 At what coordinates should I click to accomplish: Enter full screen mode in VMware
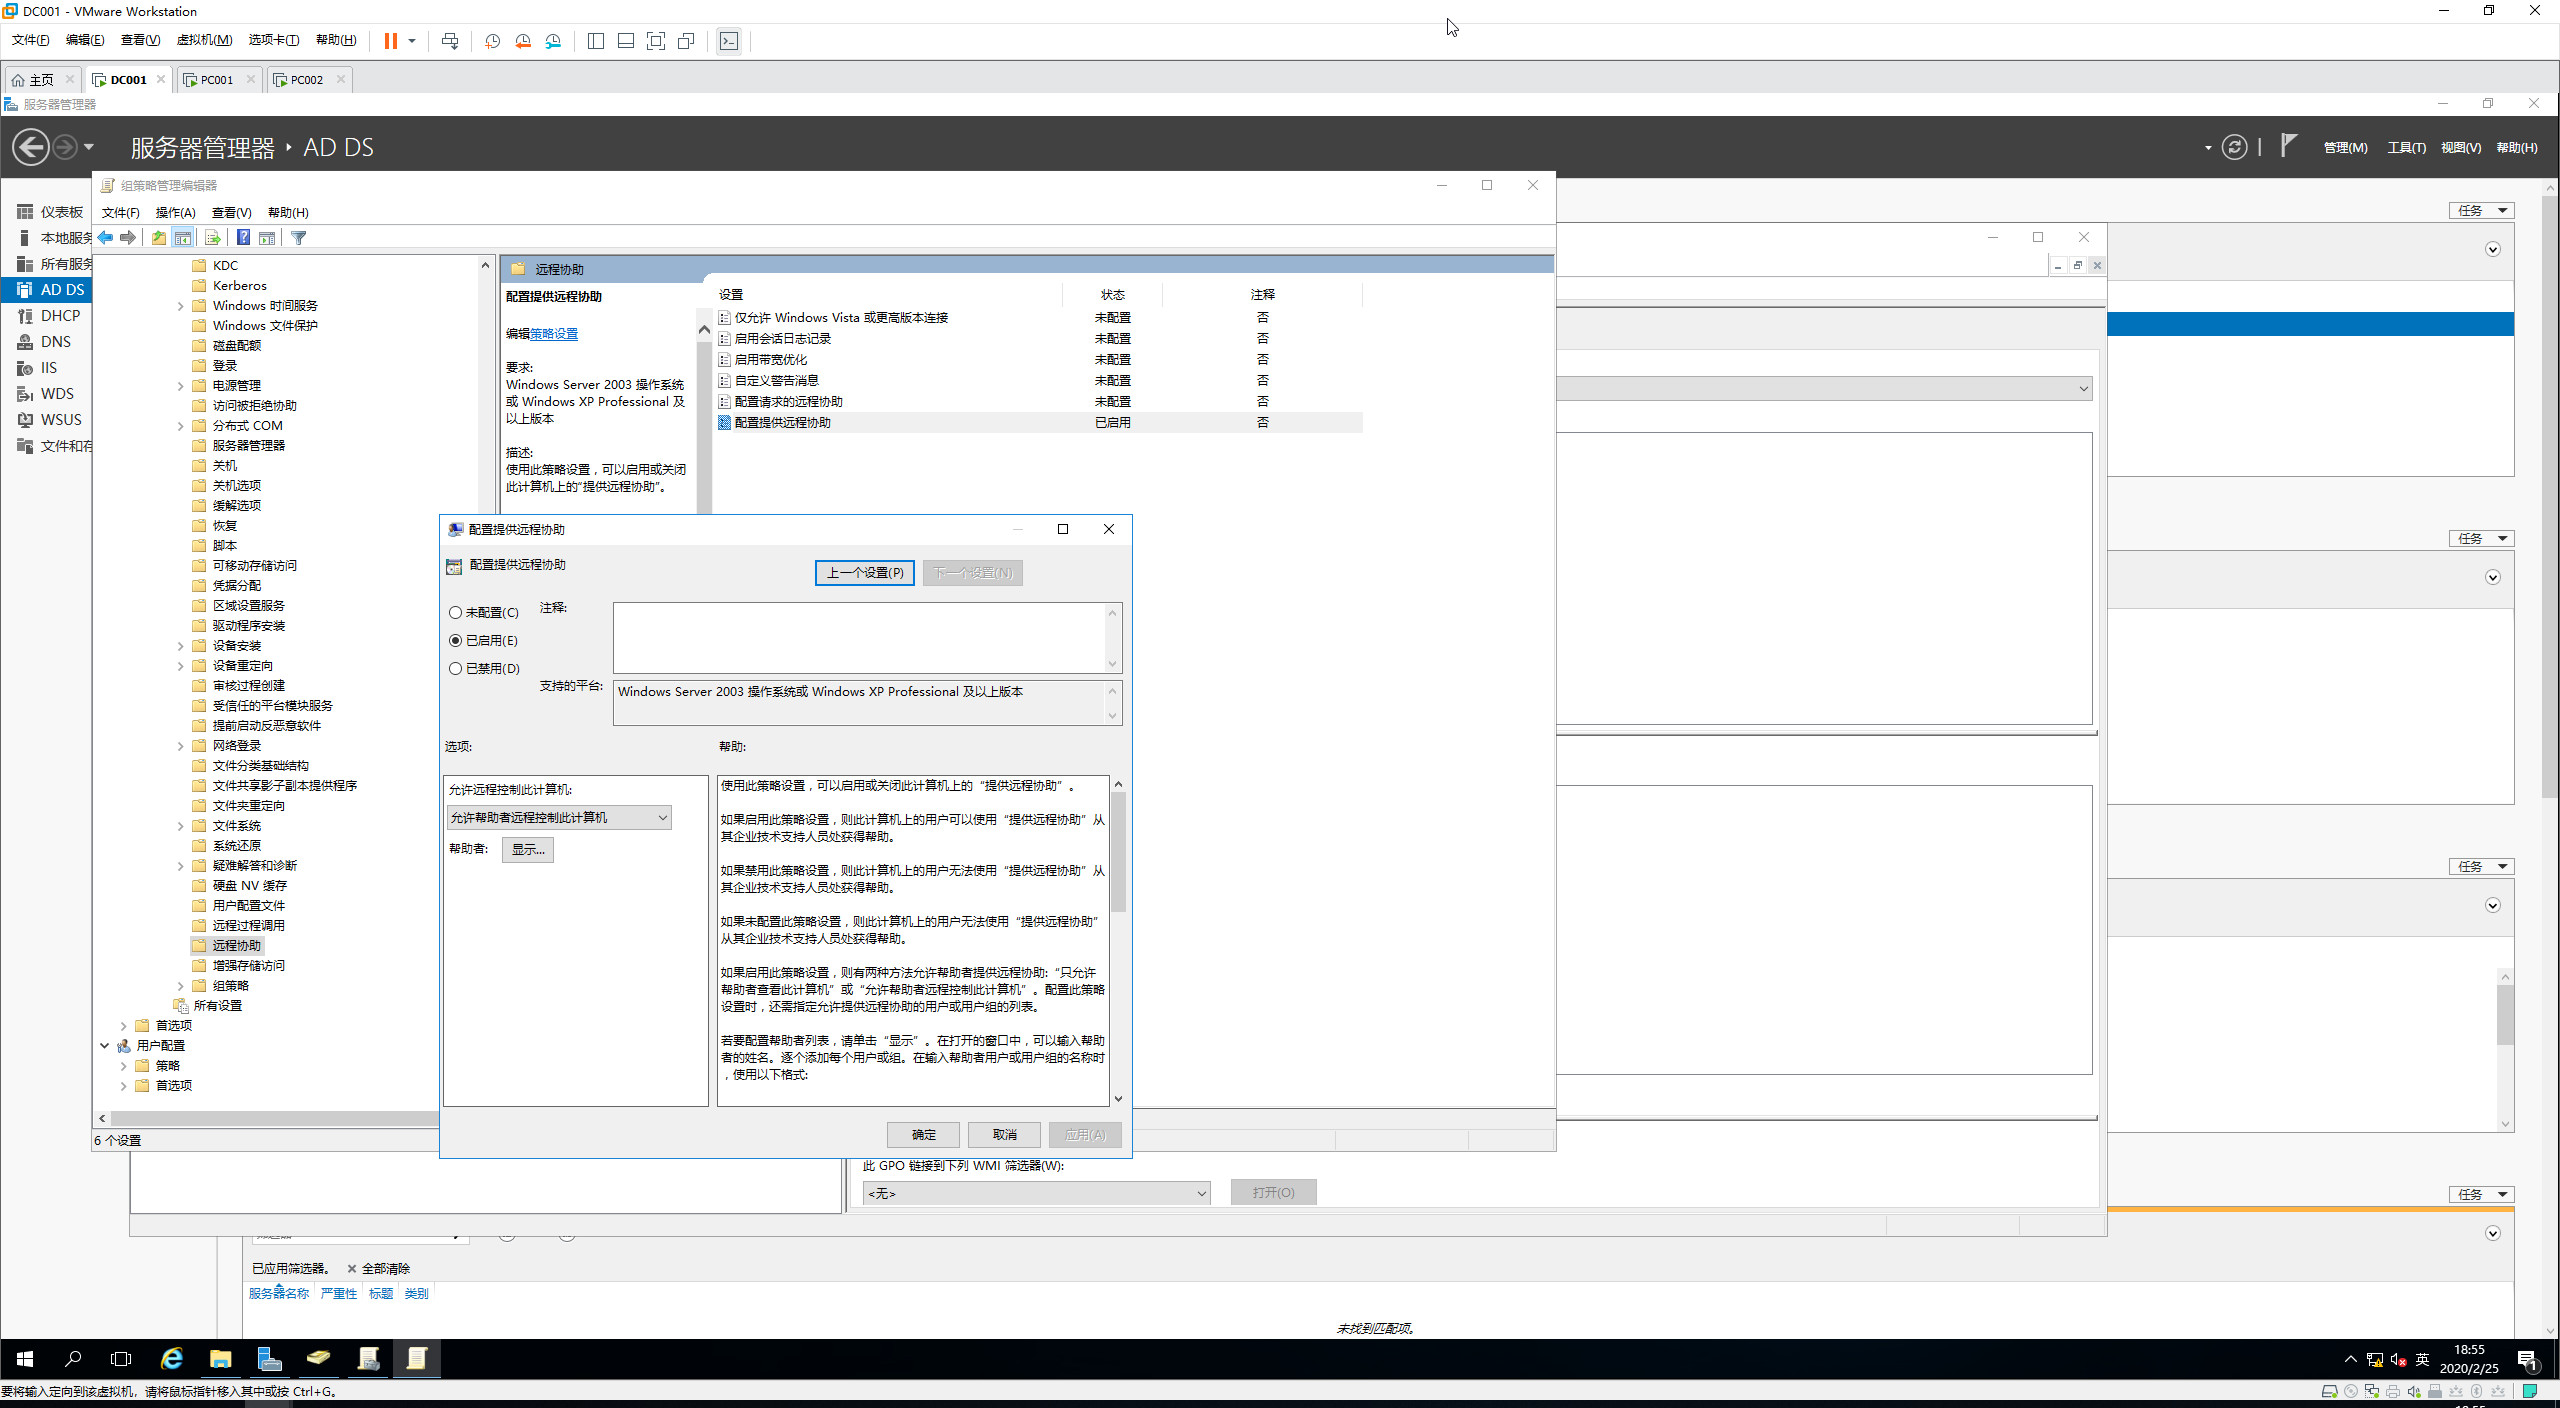click(656, 41)
